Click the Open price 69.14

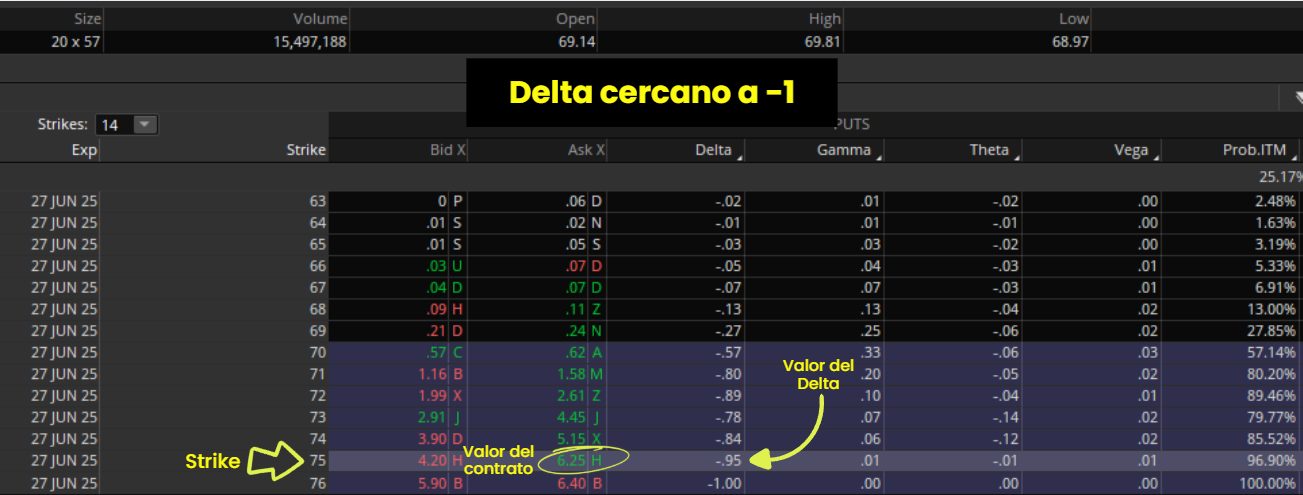(x=576, y=42)
